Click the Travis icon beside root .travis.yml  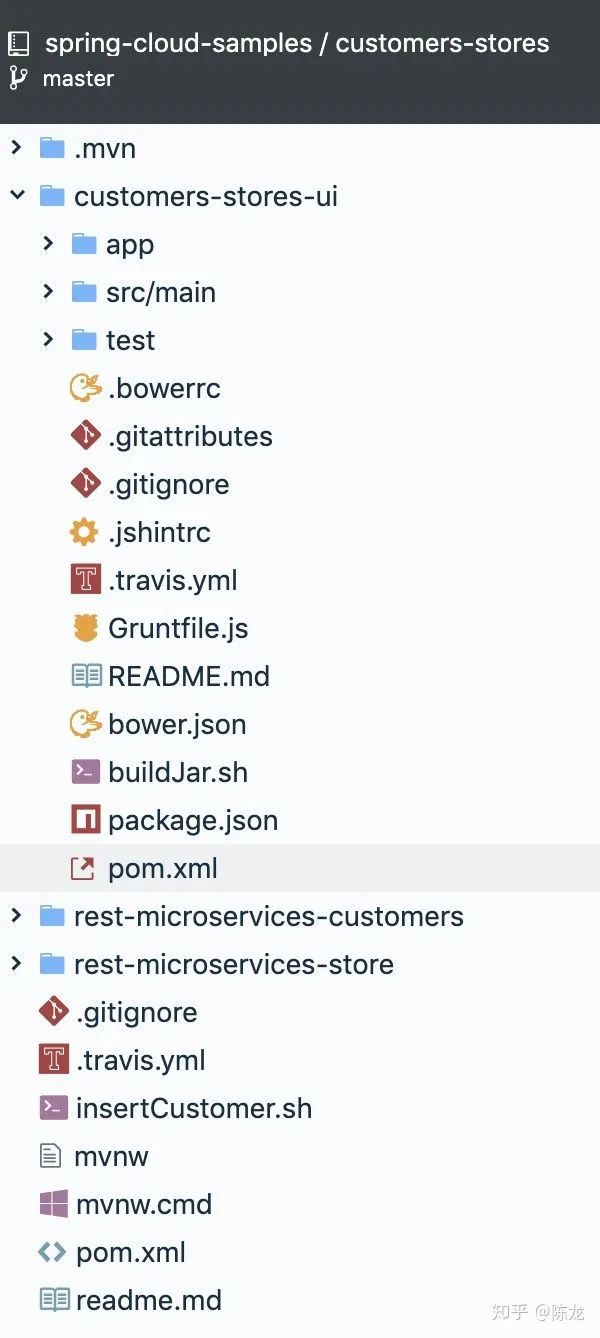click(53, 1060)
